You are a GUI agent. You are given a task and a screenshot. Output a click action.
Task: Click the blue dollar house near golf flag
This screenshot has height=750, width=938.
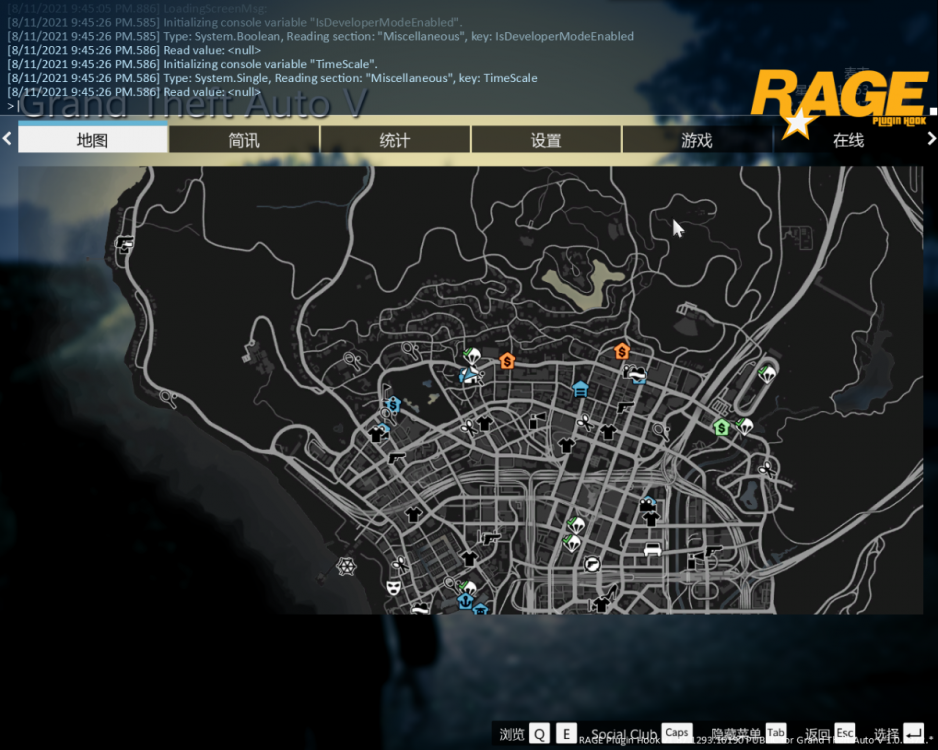coord(393,404)
